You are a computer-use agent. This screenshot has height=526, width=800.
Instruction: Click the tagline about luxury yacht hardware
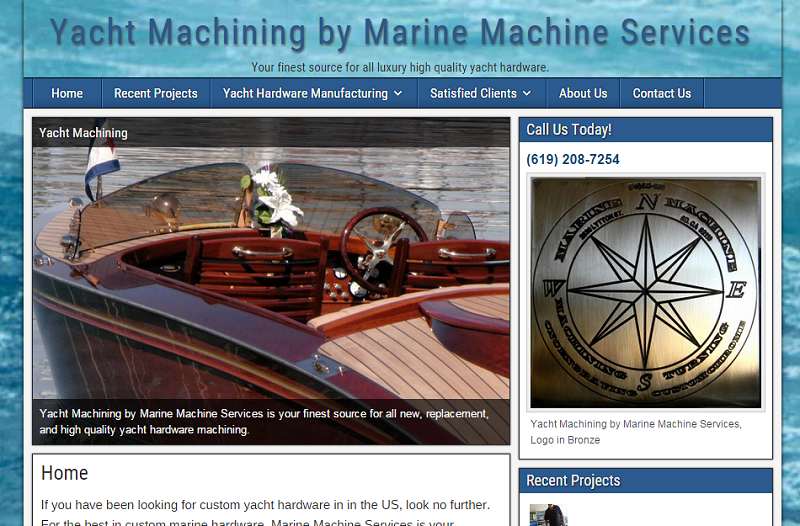[400, 67]
